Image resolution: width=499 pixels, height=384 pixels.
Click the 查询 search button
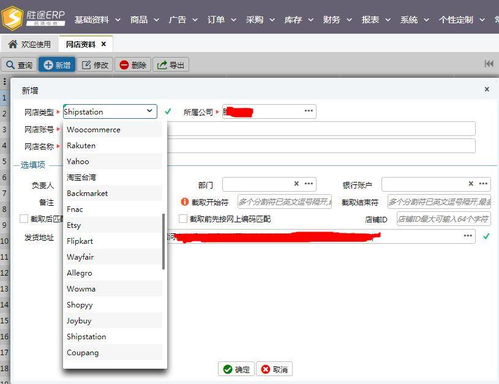(19, 65)
